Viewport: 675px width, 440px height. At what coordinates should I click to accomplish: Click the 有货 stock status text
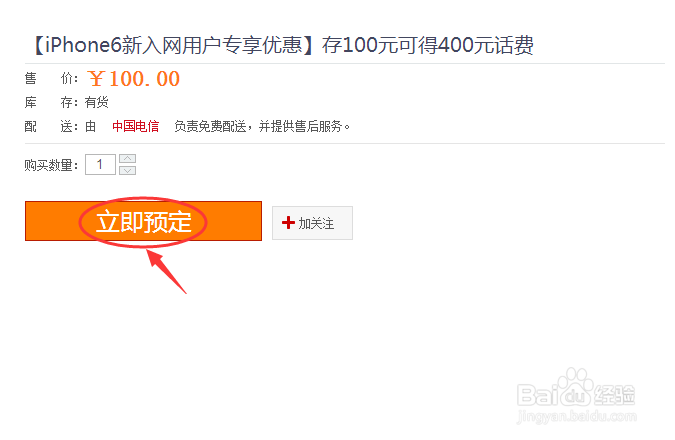tap(96, 102)
